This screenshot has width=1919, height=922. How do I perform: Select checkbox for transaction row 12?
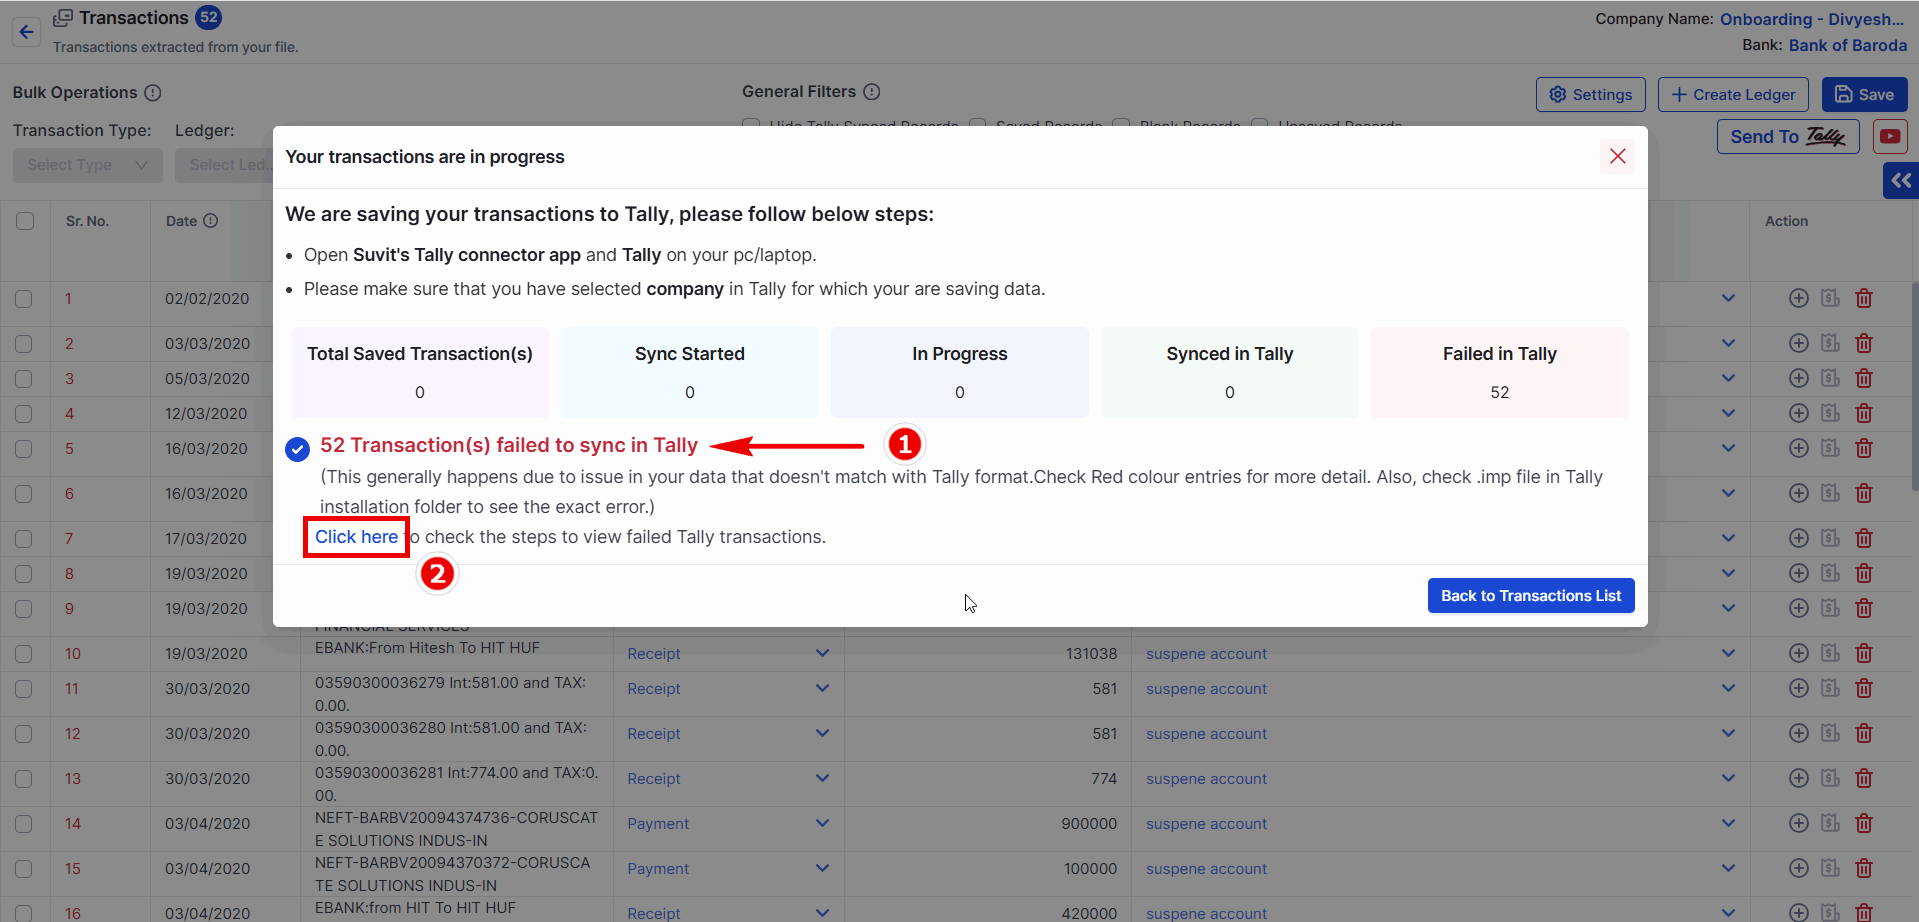pos(24,734)
